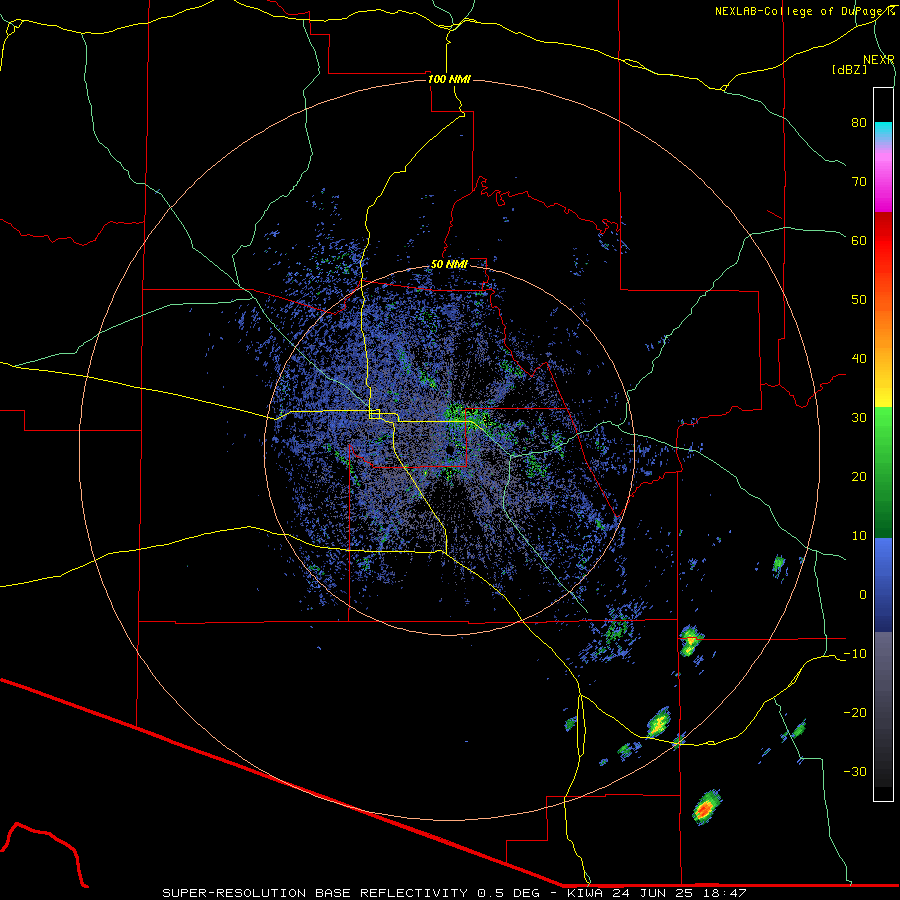Click the 30 value on dBZ scale
This screenshot has height=900, width=900.
[x=859, y=418]
